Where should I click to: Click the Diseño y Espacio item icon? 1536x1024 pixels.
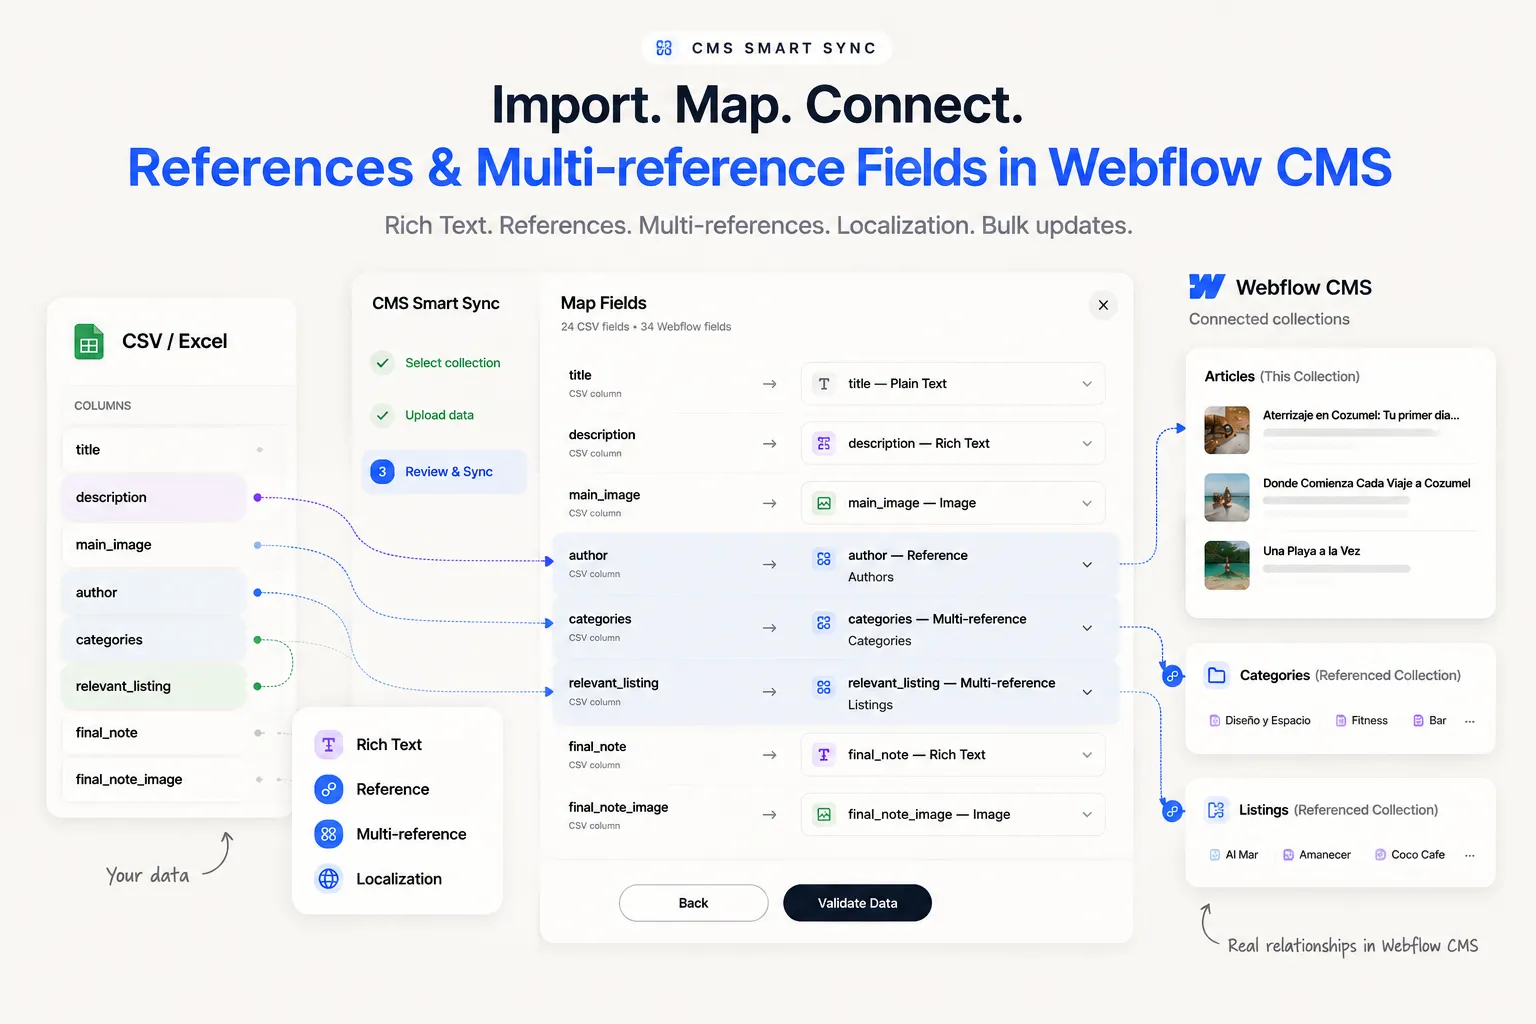pos(1215,720)
